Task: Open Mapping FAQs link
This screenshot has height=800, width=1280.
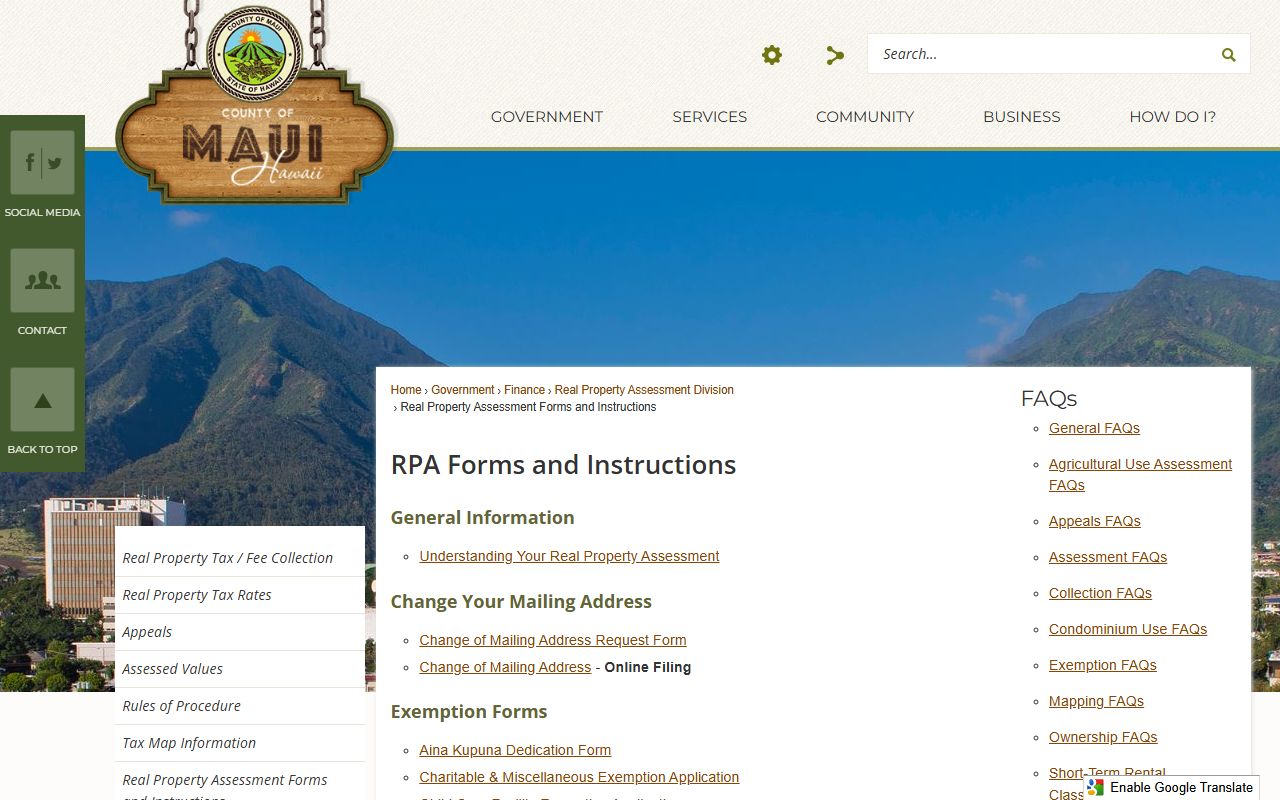Action: click(x=1096, y=701)
